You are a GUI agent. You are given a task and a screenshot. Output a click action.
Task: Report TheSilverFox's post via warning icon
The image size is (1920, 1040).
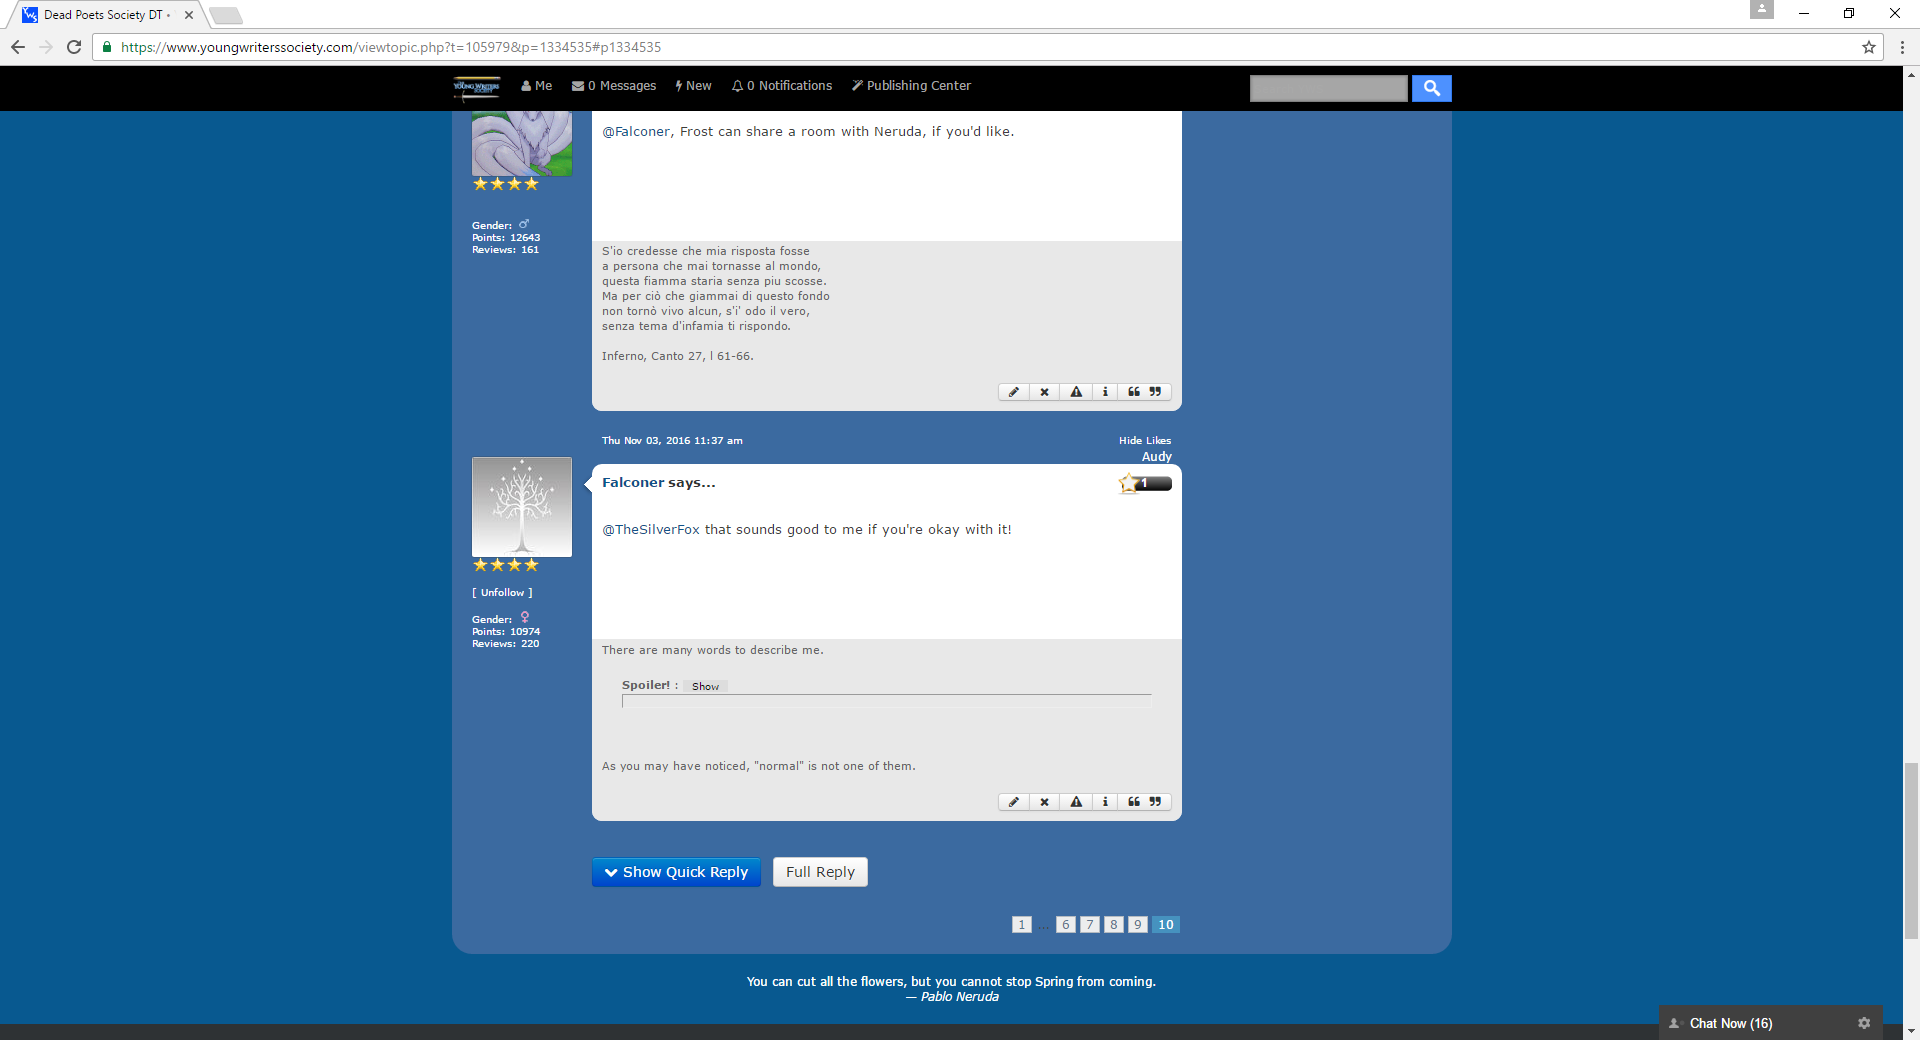[x=1076, y=392]
